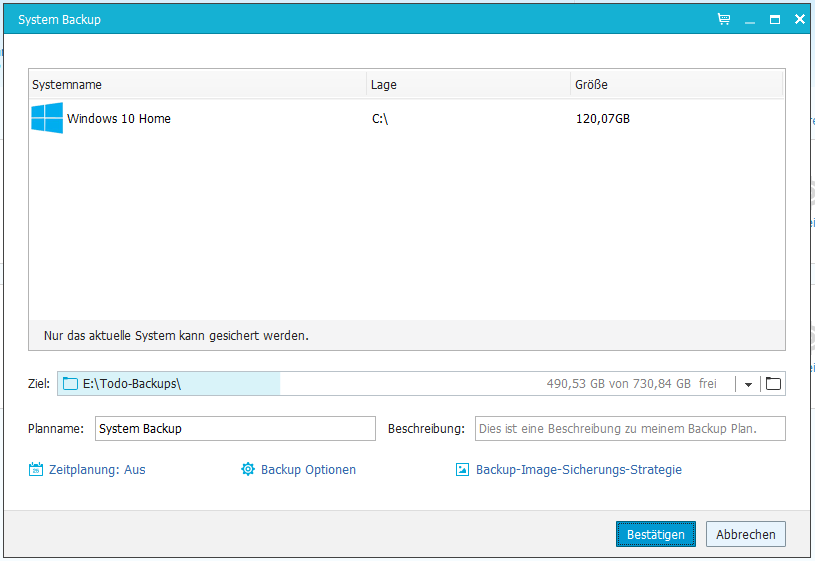Click the calendar icon next to Zeitplanung
This screenshot has height=561, width=815.
click(x=36, y=469)
